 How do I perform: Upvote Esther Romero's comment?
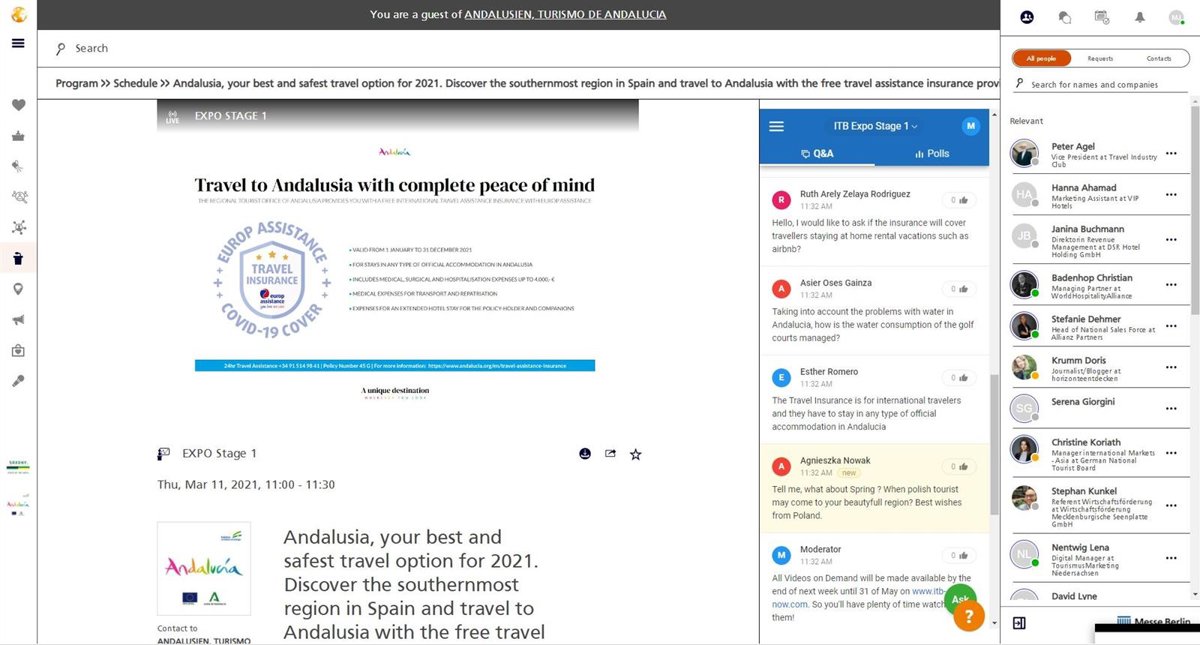click(x=962, y=378)
